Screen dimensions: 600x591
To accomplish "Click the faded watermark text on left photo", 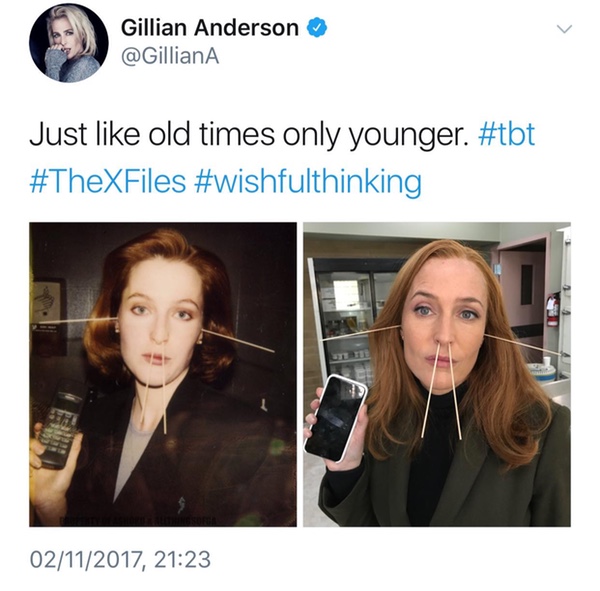I will coord(138,521).
